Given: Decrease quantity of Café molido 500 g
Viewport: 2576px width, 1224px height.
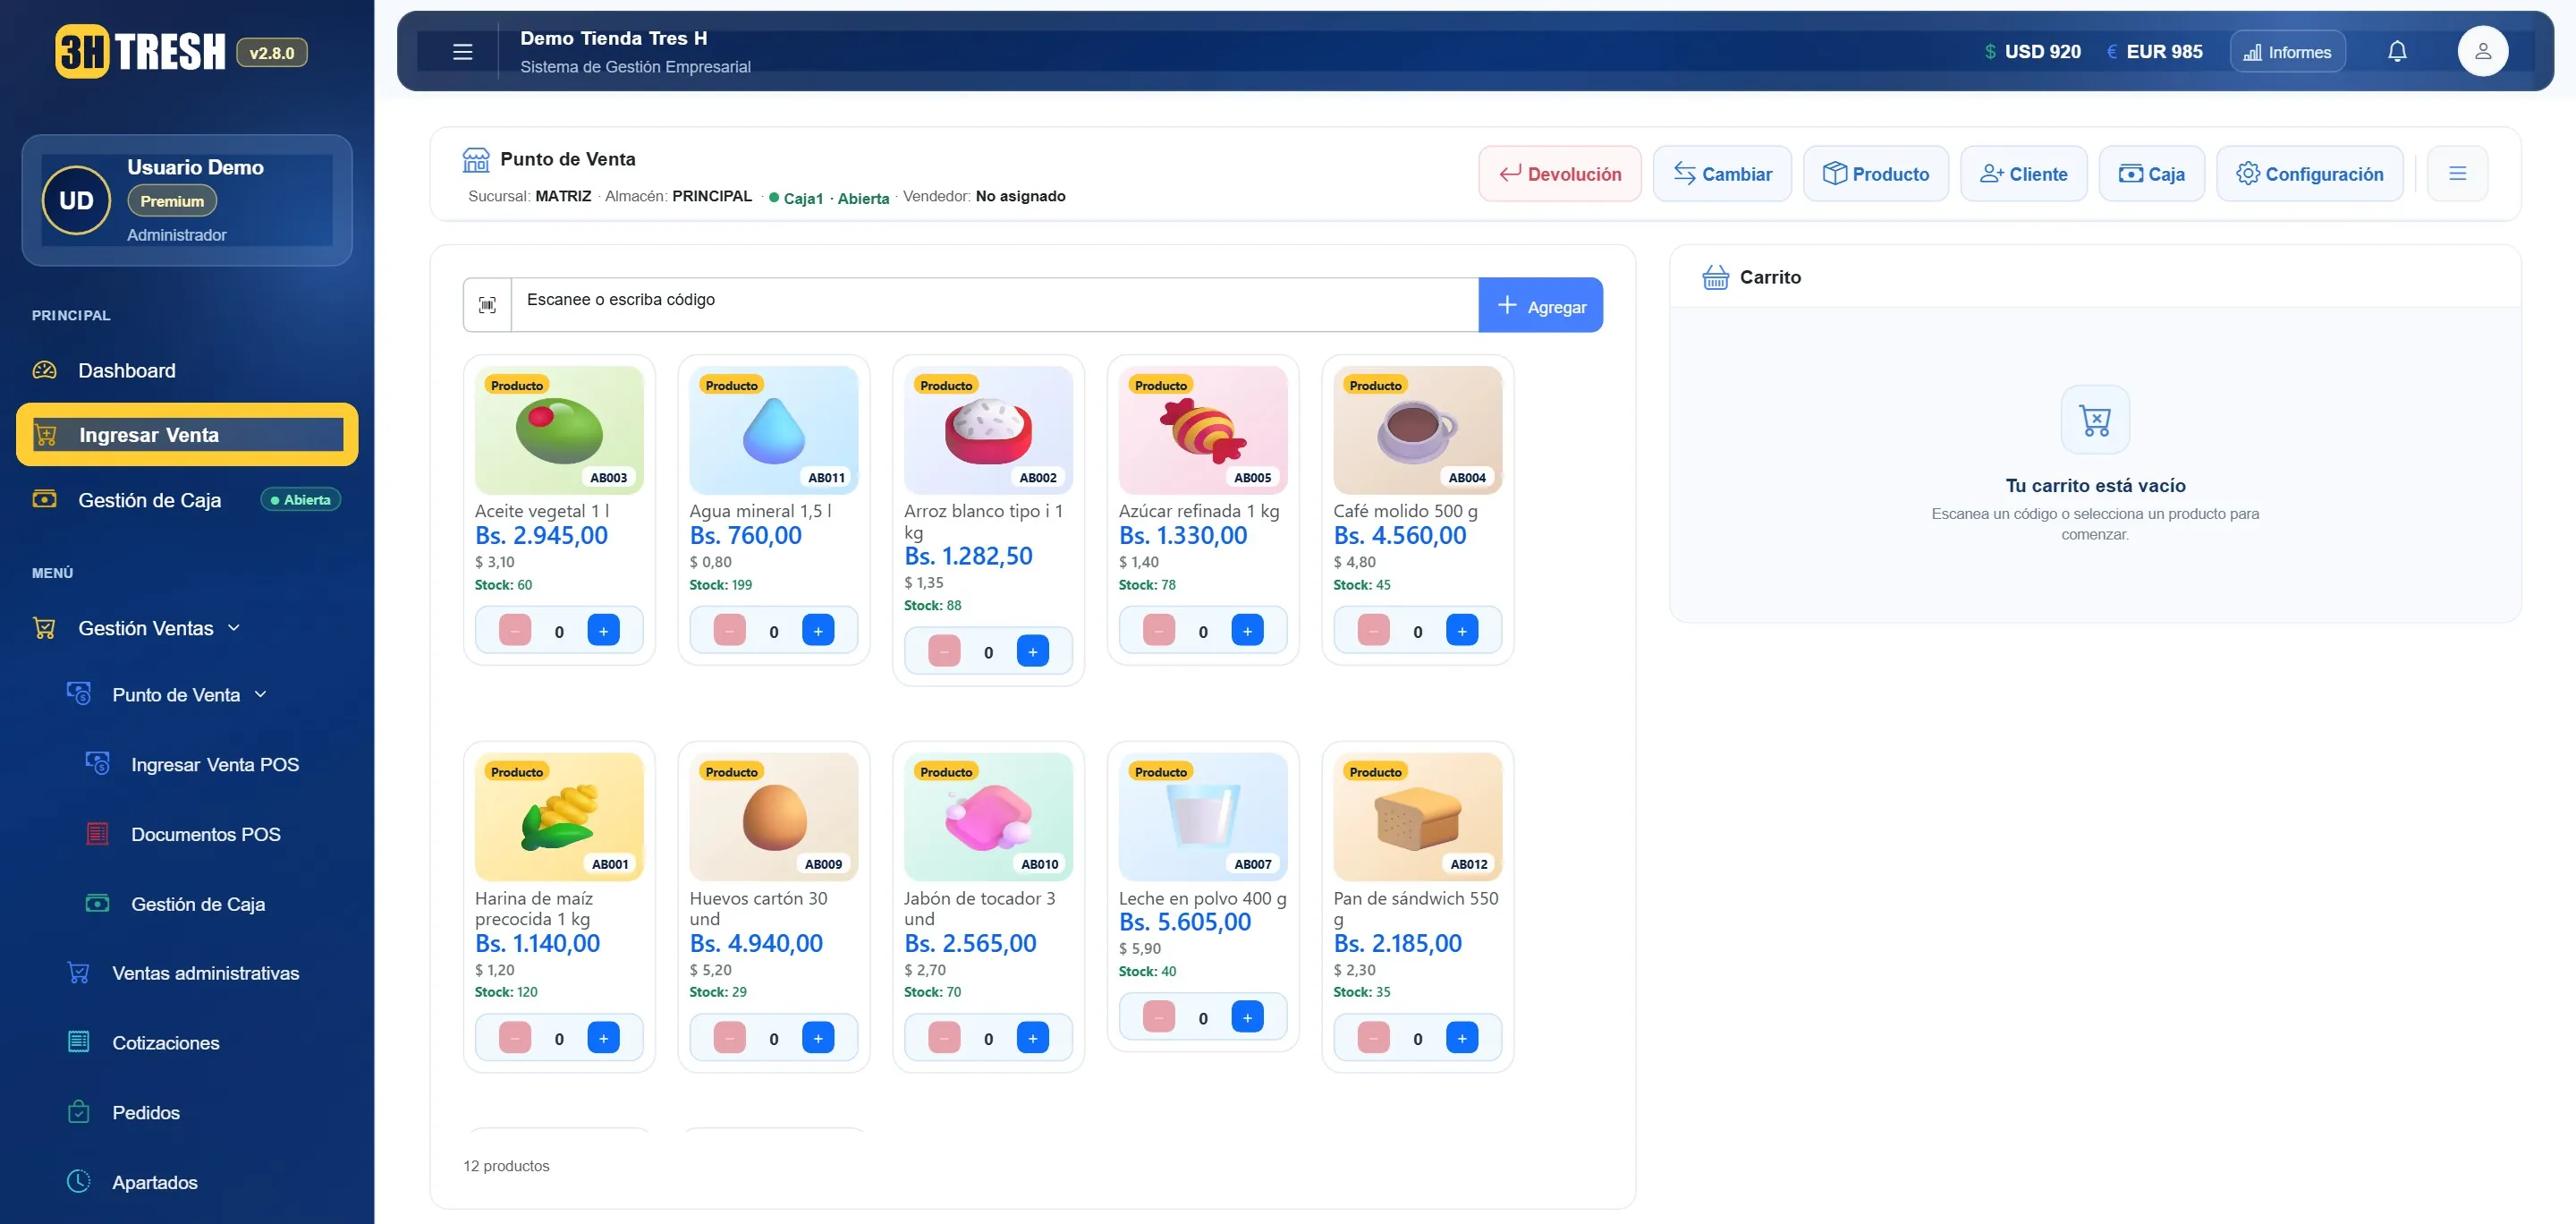Looking at the screenshot, I should [1373, 631].
